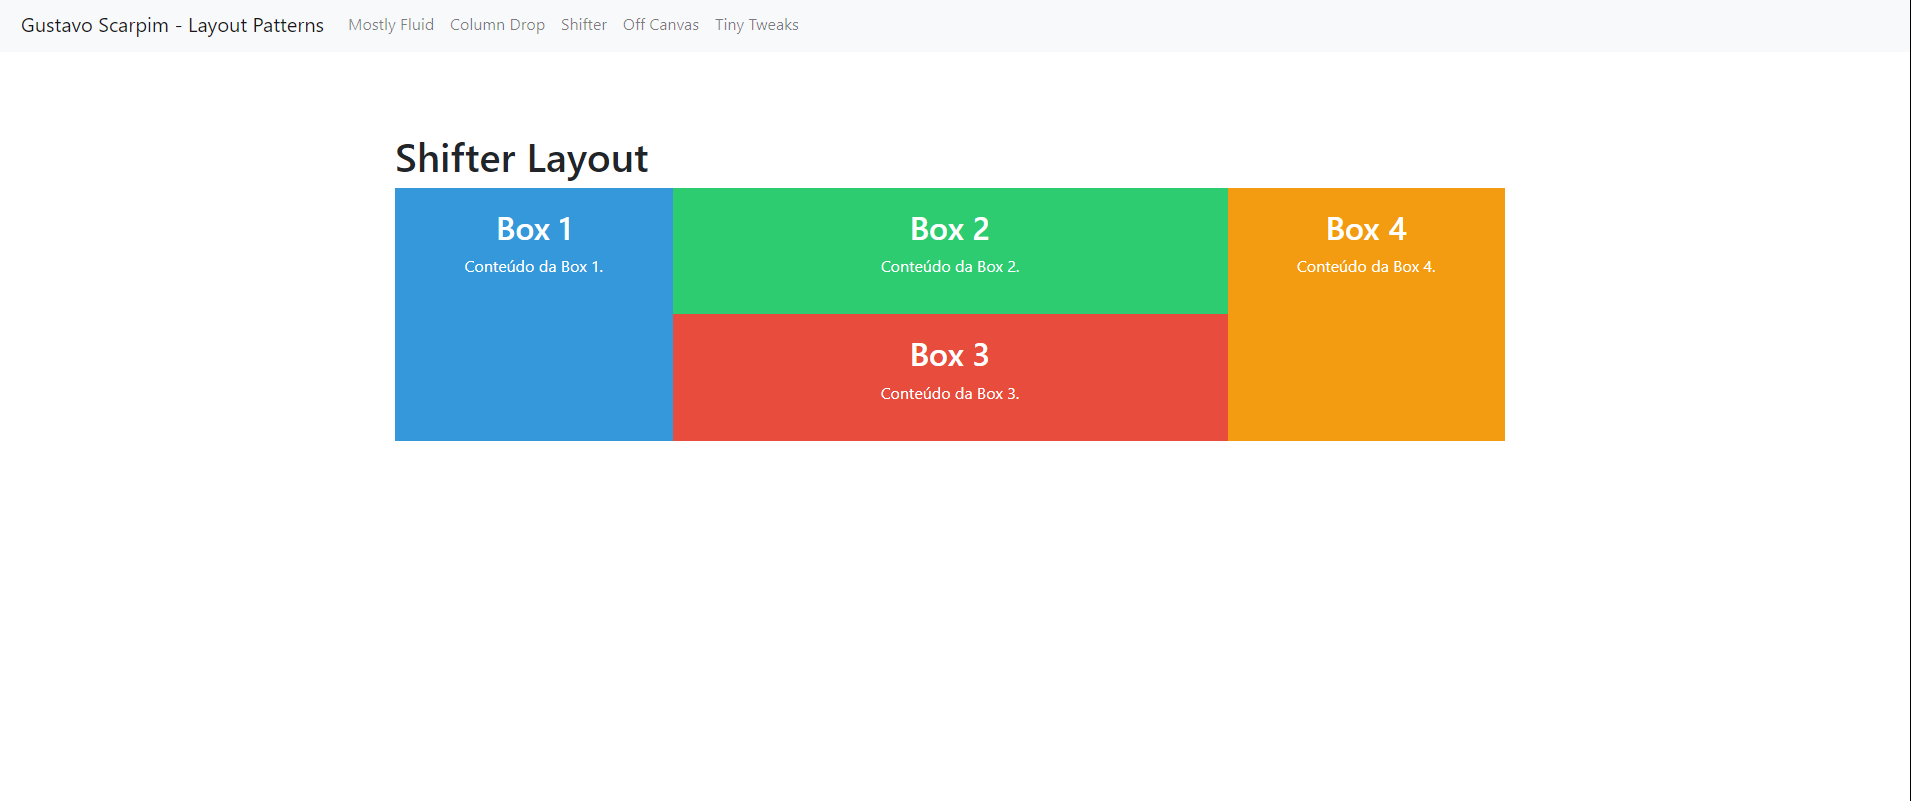Open the Mostly Fluid nav link
This screenshot has width=1911, height=801.
click(x=391, y=25)
